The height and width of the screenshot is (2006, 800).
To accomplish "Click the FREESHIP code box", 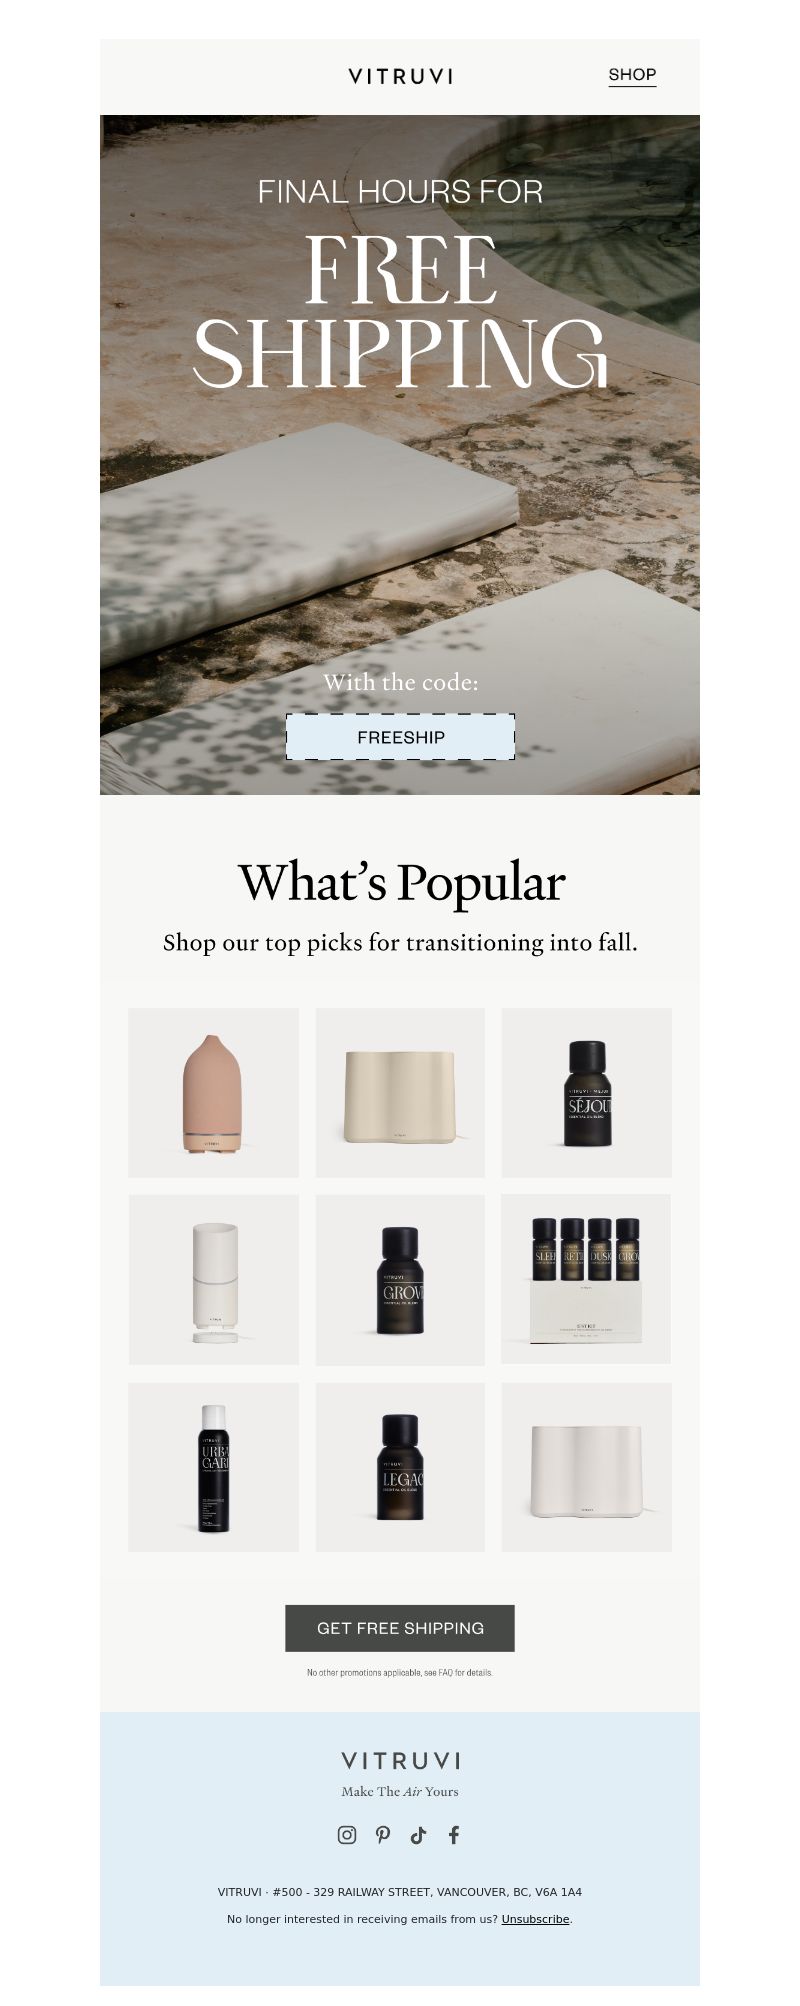I will [400, 737].
